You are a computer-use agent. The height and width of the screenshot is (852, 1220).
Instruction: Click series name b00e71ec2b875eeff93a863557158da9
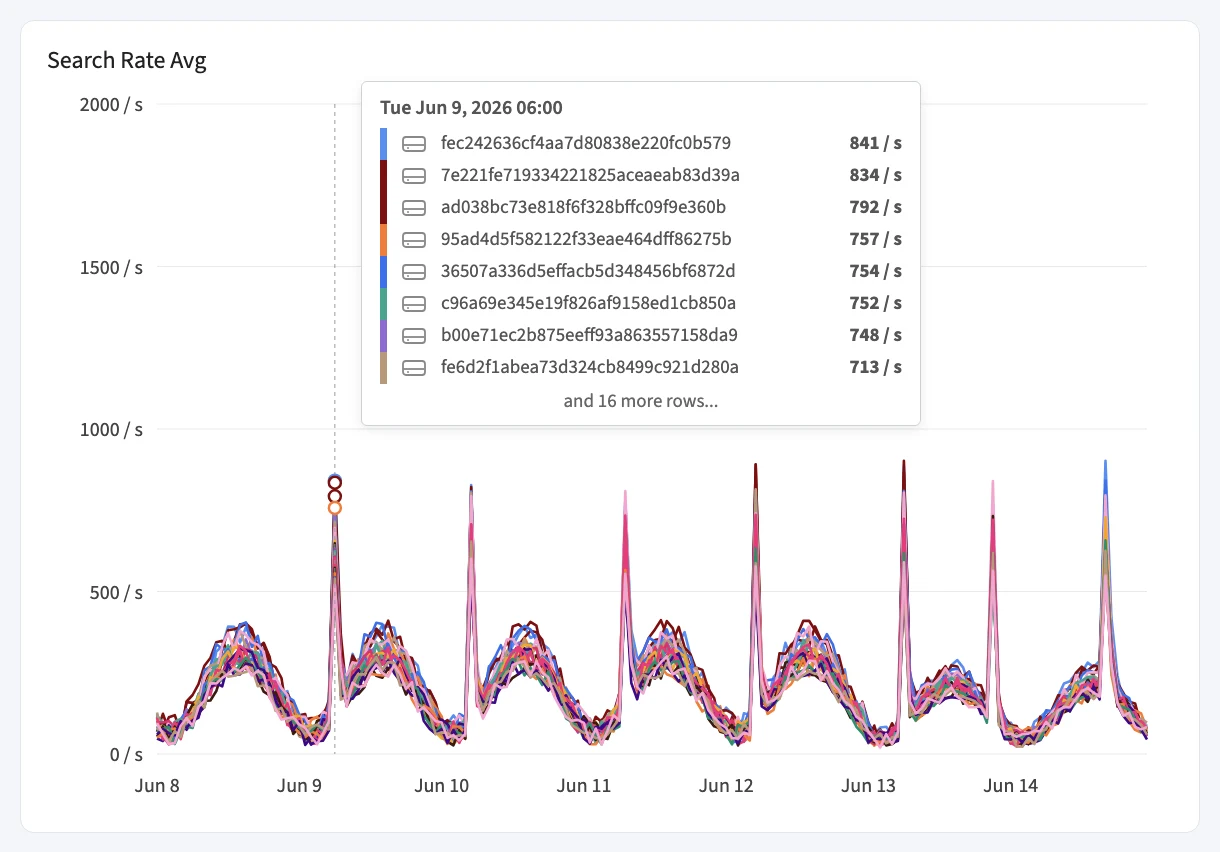pyautogui.click(x=589, y=335)
